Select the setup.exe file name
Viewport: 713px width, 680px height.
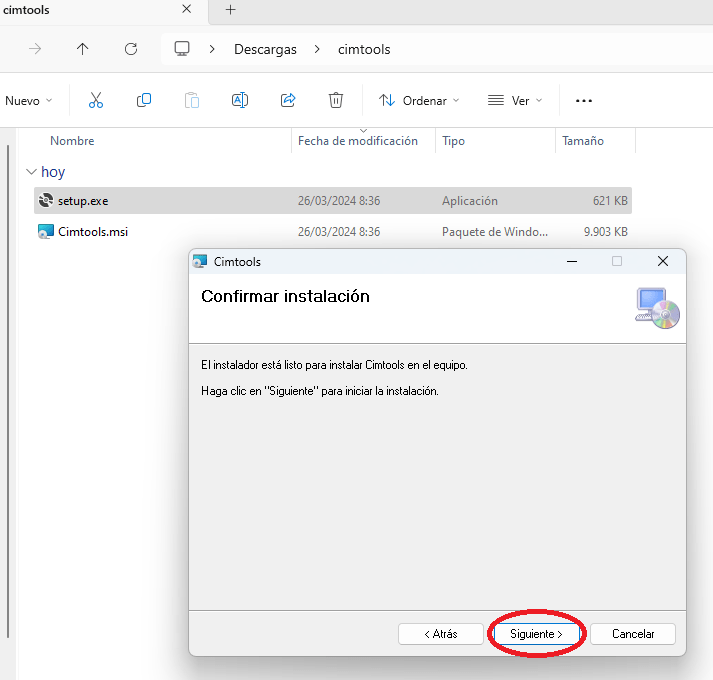[83, 201]
